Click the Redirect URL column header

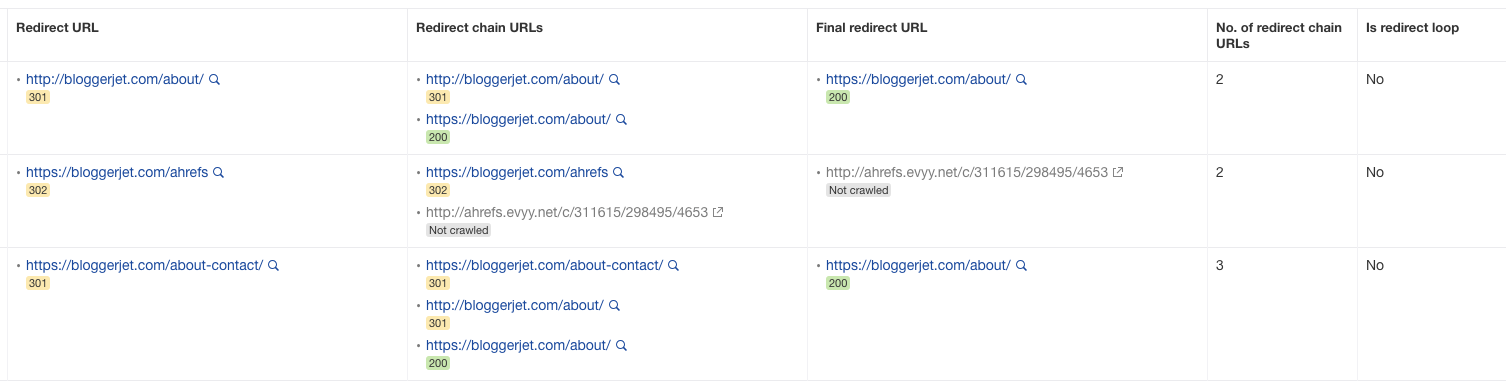pyautogui.click(x=58, y=28)
